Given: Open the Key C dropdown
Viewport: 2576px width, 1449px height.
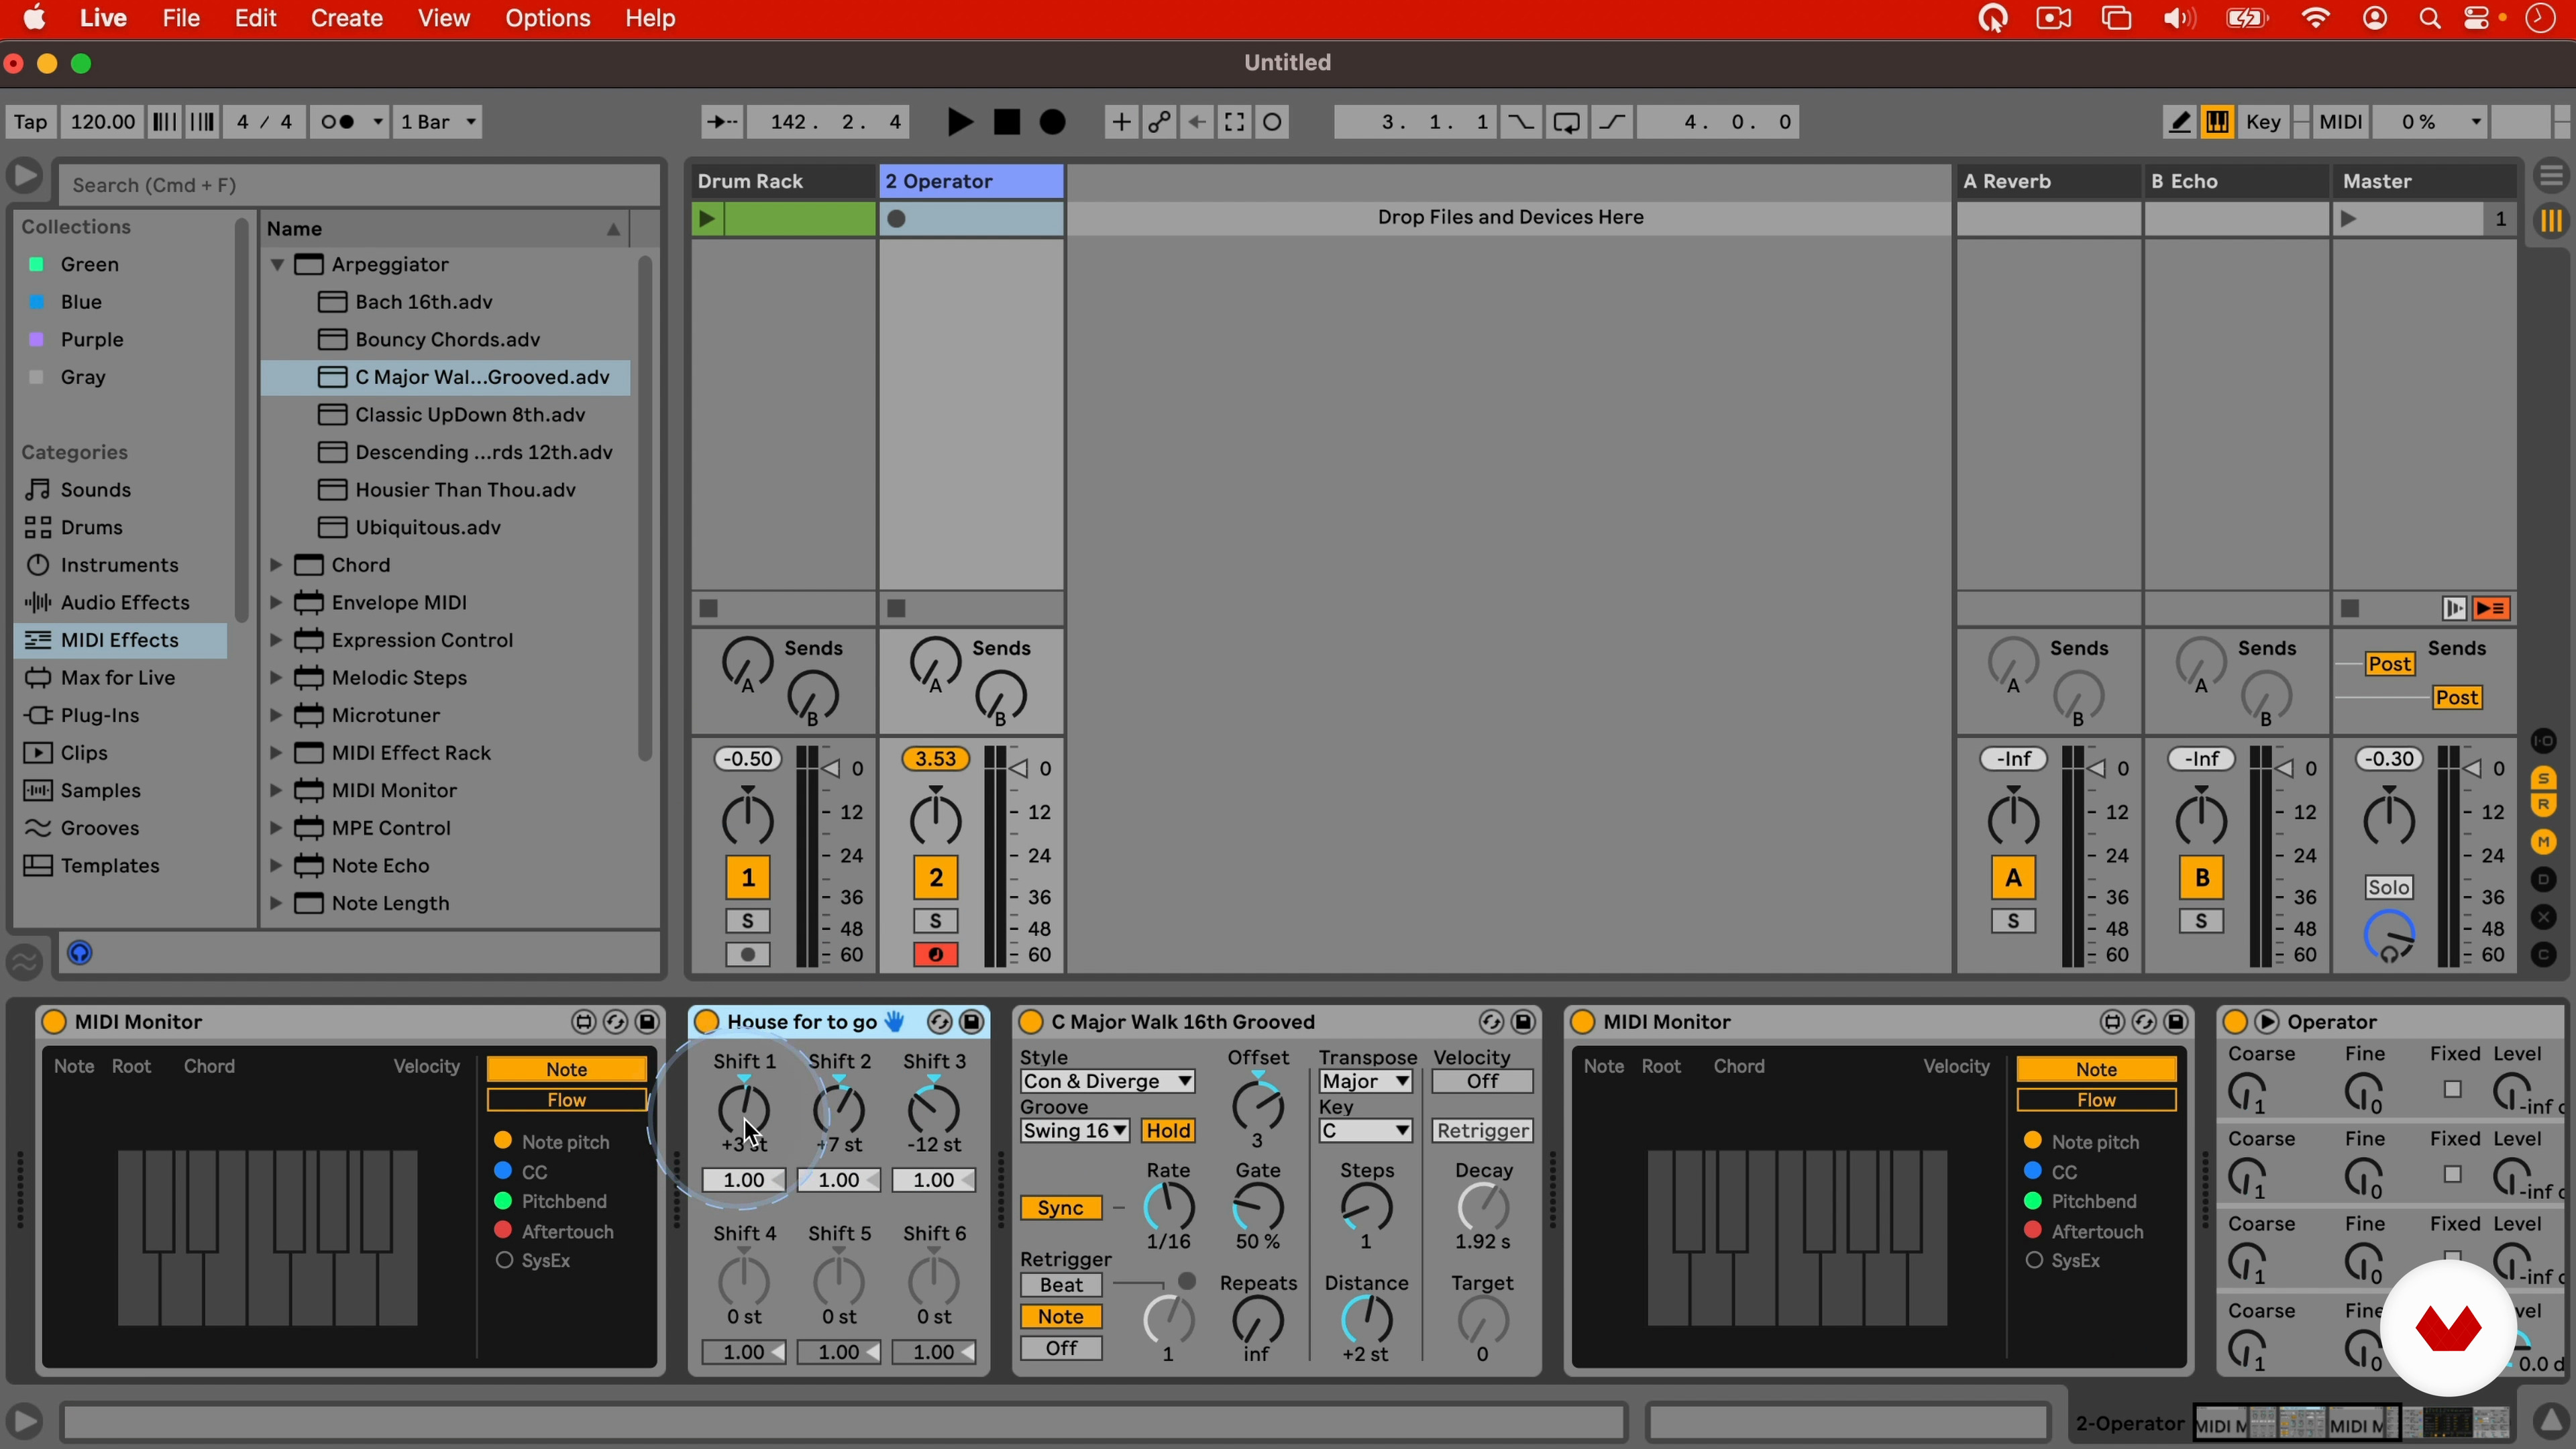Looking at the screenshot, I should pos(1365,1131).
